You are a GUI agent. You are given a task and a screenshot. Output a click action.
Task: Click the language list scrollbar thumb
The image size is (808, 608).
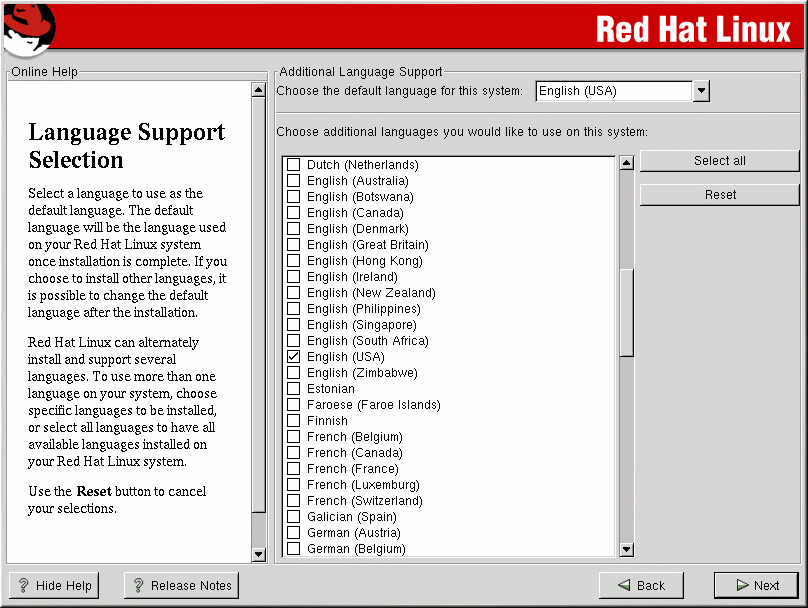click(x=627, y=310)
